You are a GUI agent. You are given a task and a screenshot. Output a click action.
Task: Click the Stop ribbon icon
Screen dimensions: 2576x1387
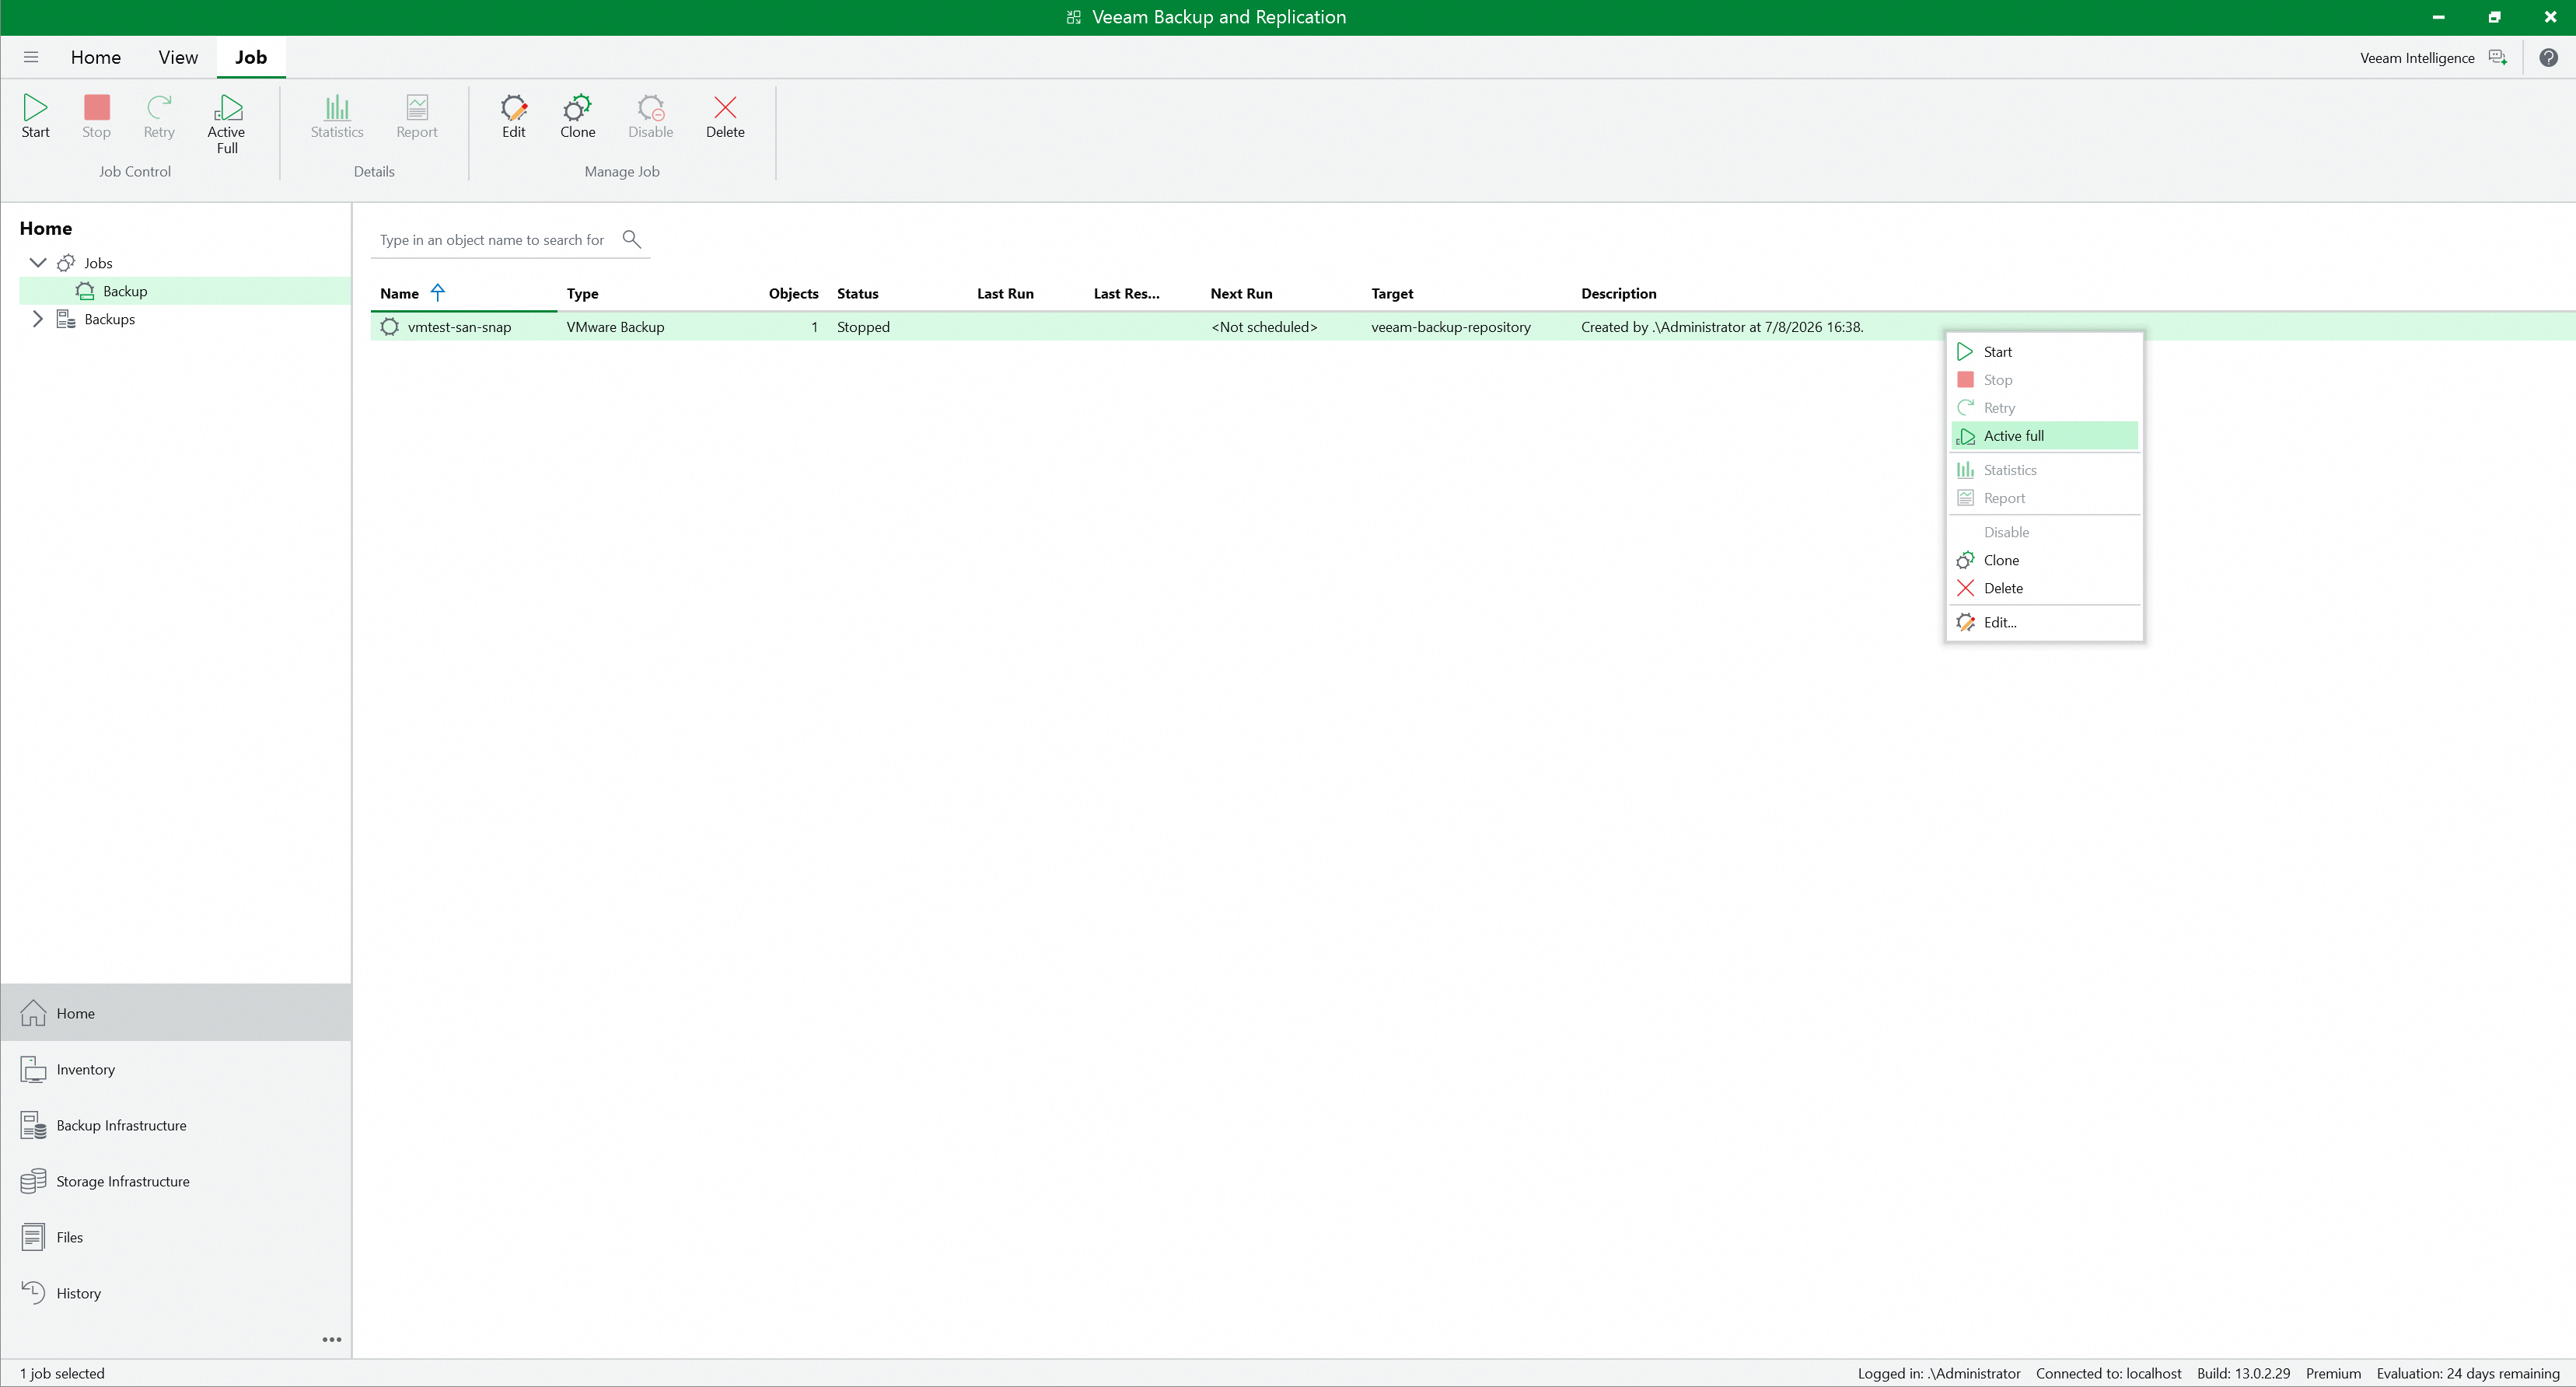click(x=96, y=117)
